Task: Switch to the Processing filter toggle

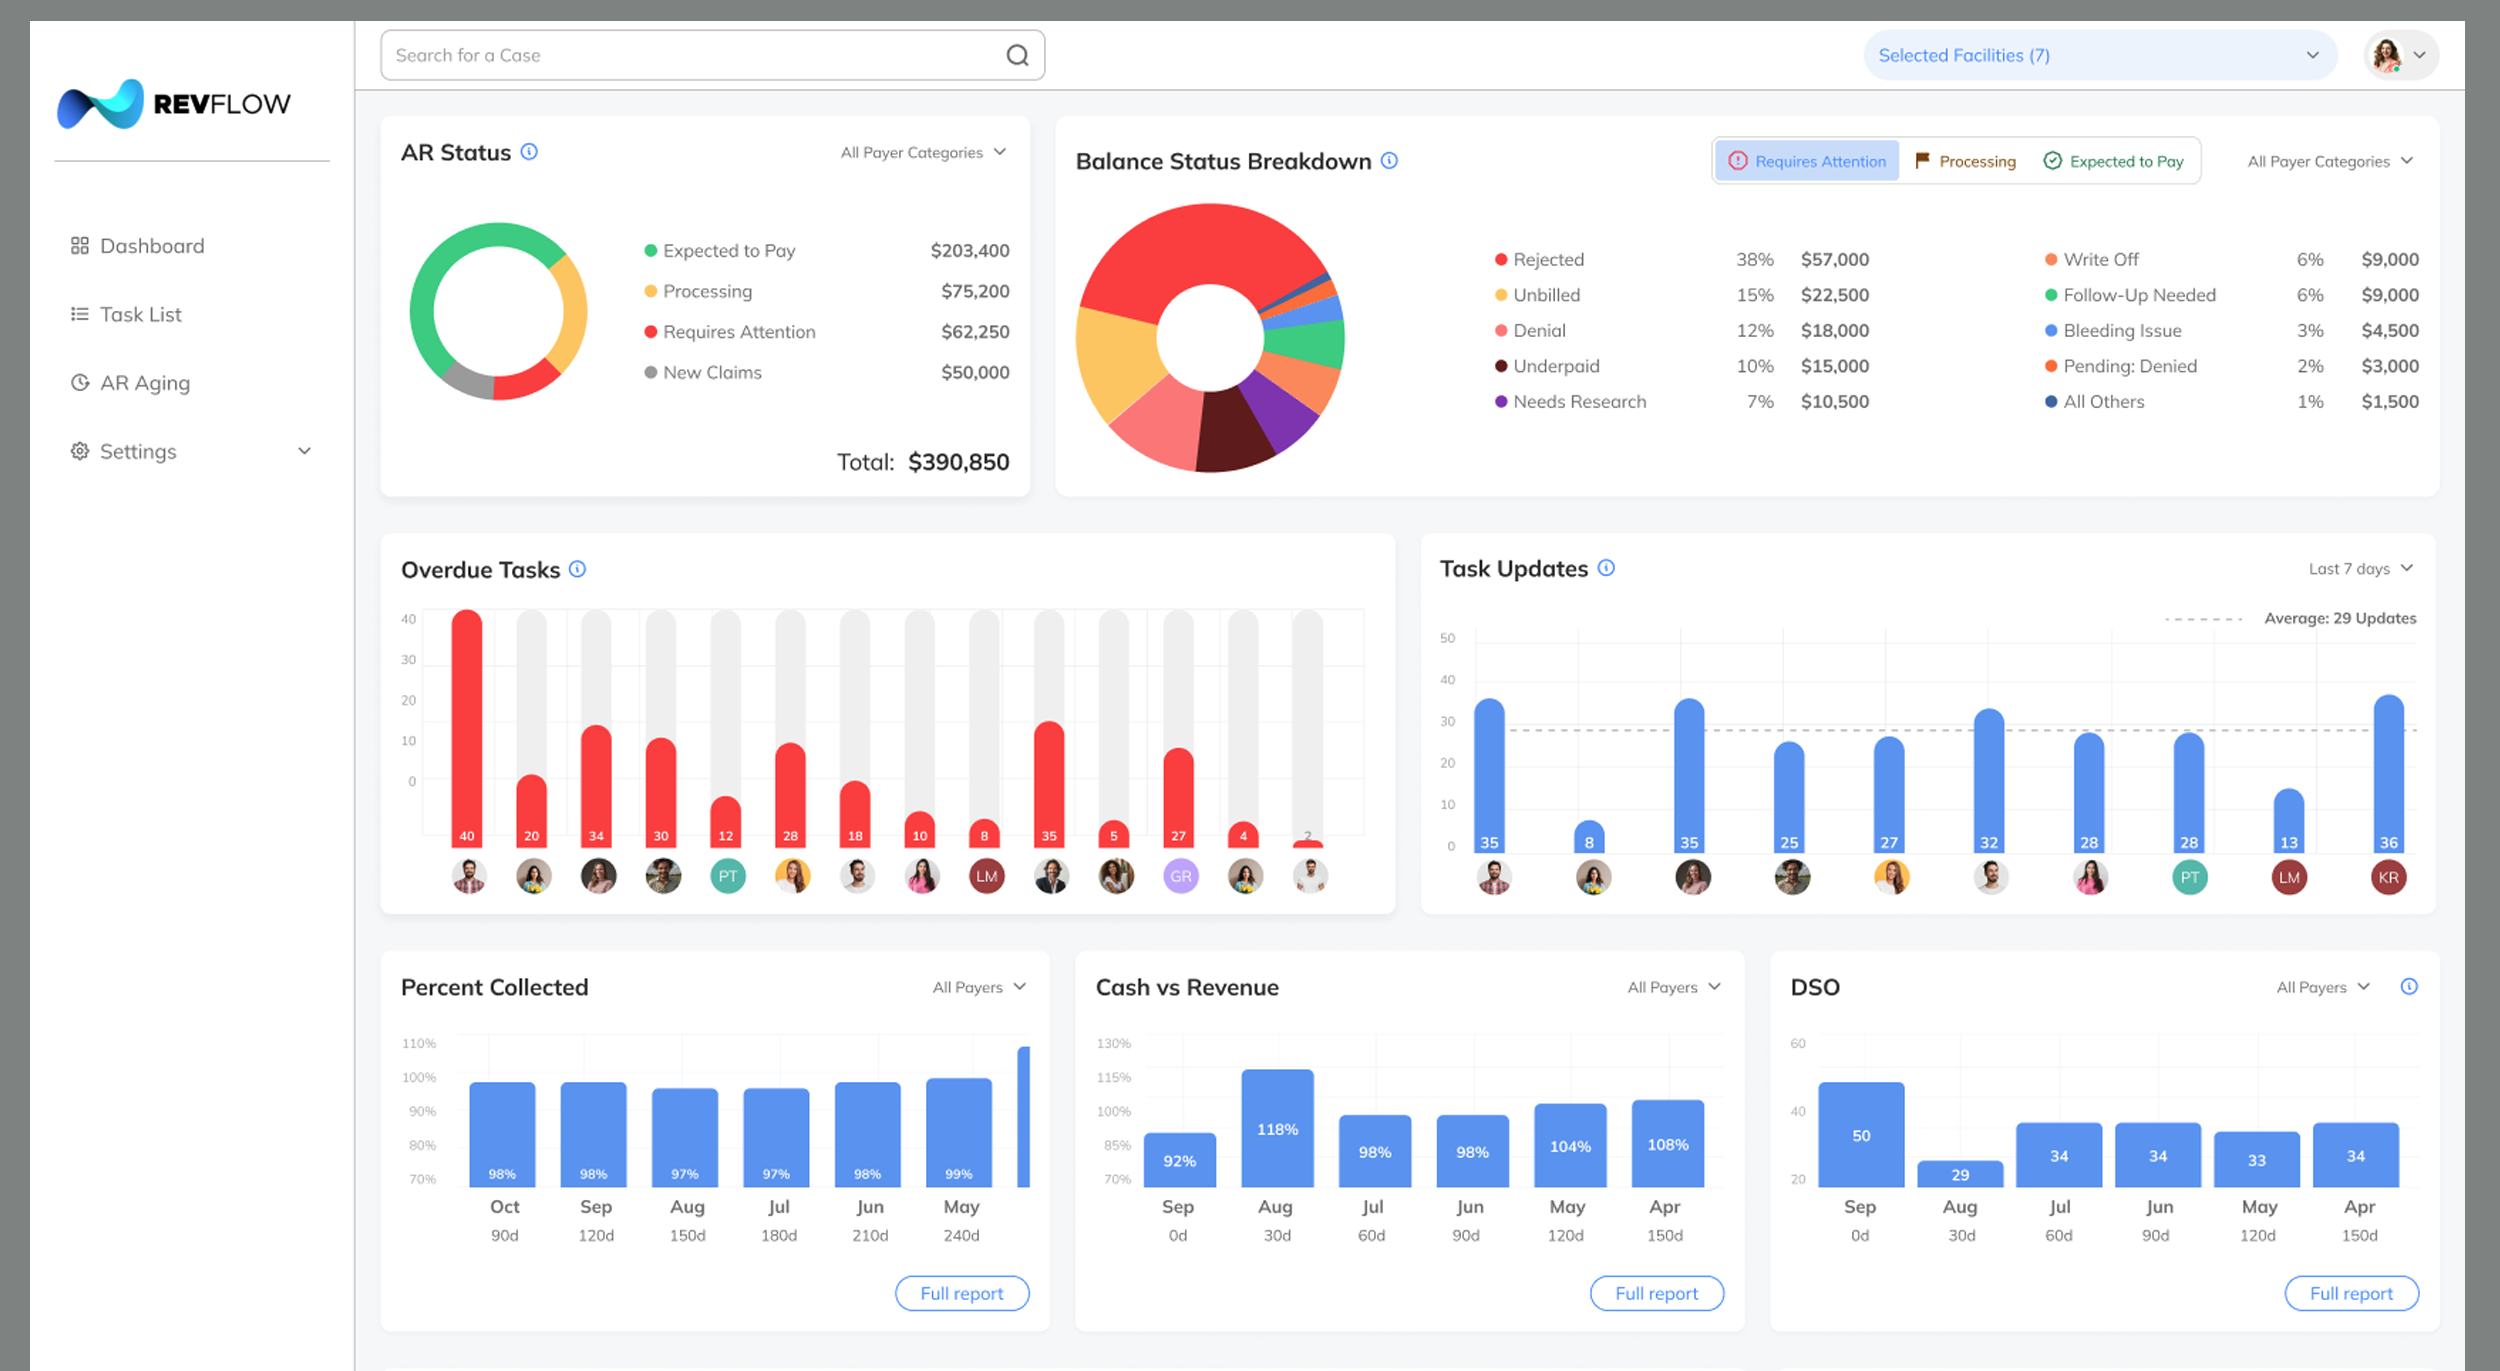Action: click(1965, 161)
